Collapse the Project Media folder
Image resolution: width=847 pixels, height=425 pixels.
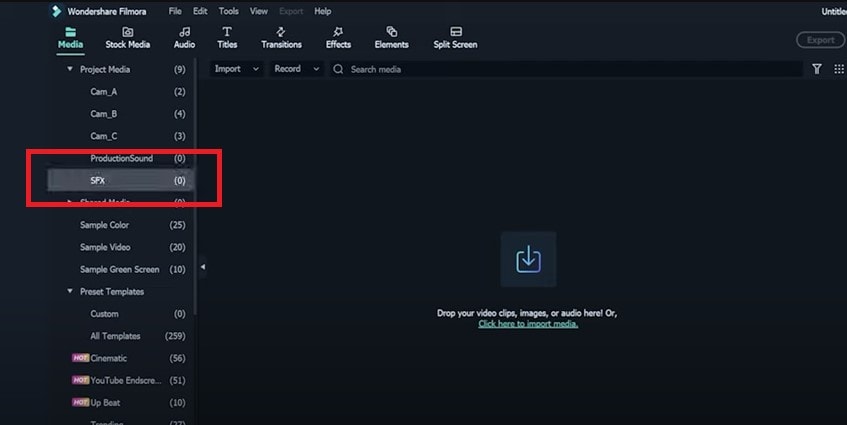(x=70, y=69)
